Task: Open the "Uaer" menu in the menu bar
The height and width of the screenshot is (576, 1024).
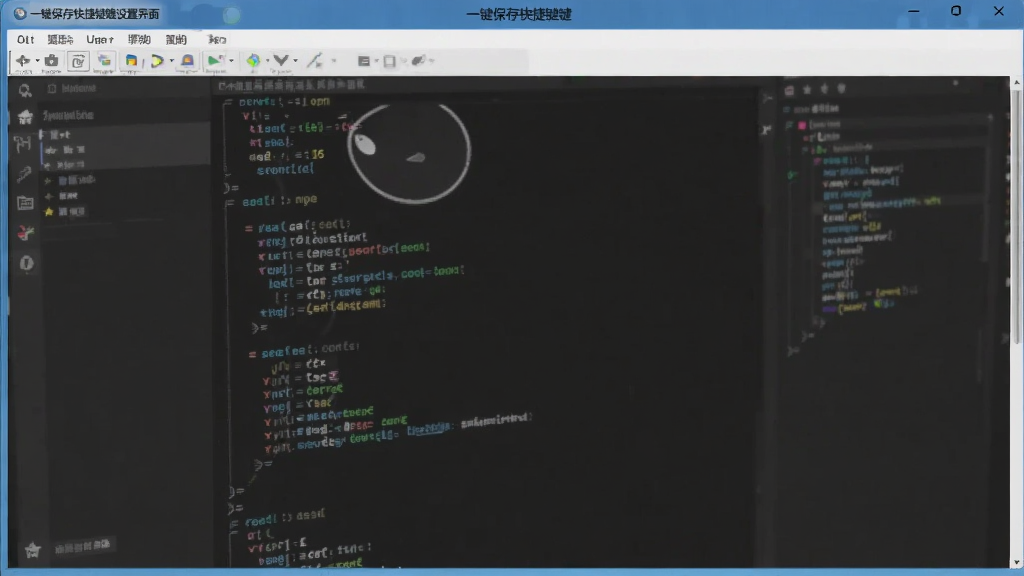Action: pyautogui.click(x=100, y=40)
